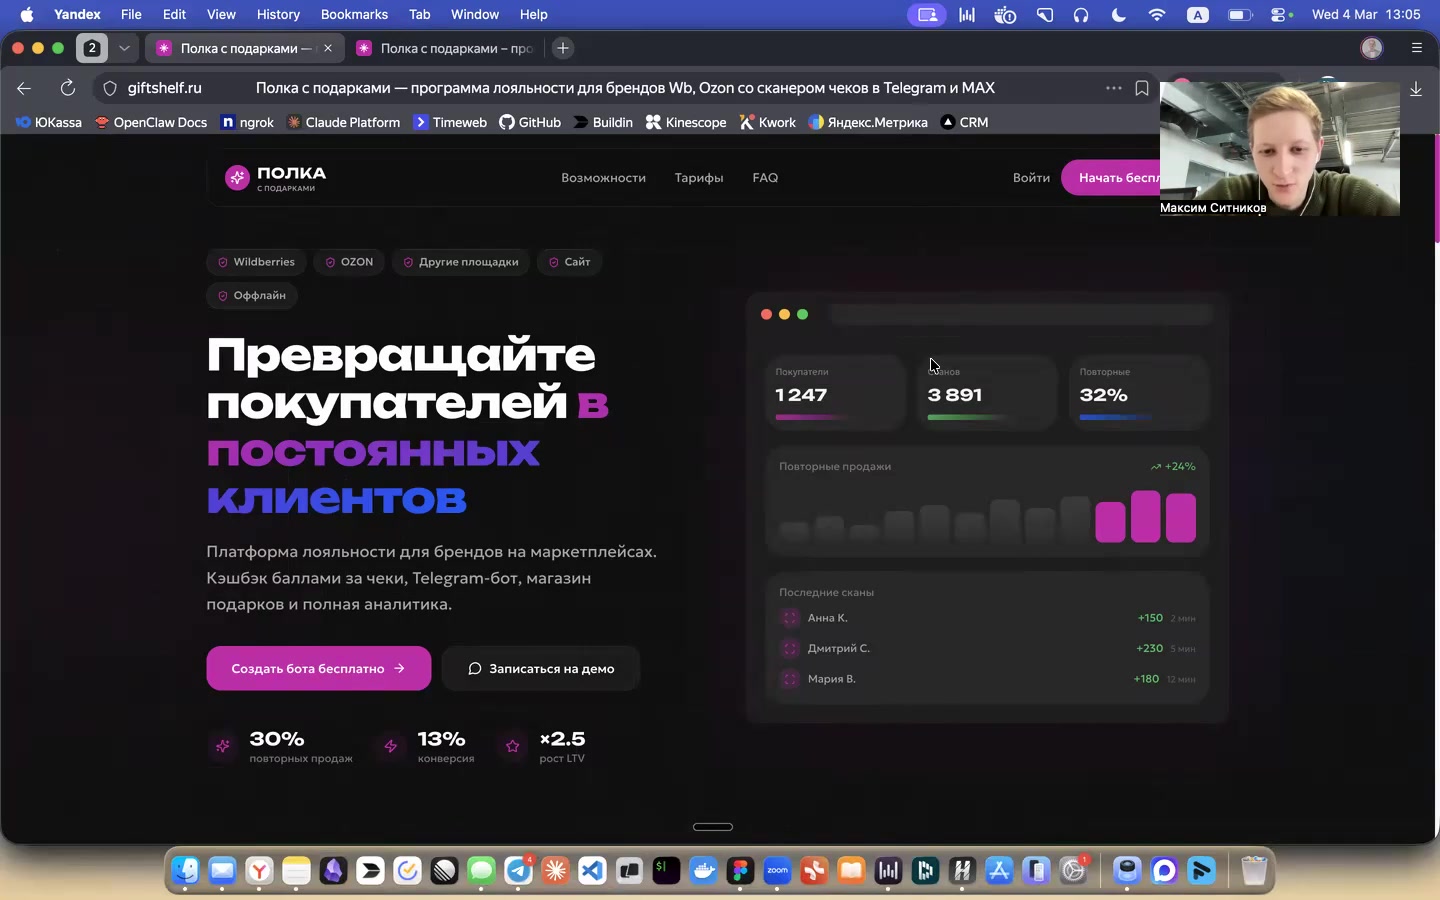This screenshot has height=900, width=1440.
Task: Toggle the Wildberries platform filter
Action: coord(256,262)
